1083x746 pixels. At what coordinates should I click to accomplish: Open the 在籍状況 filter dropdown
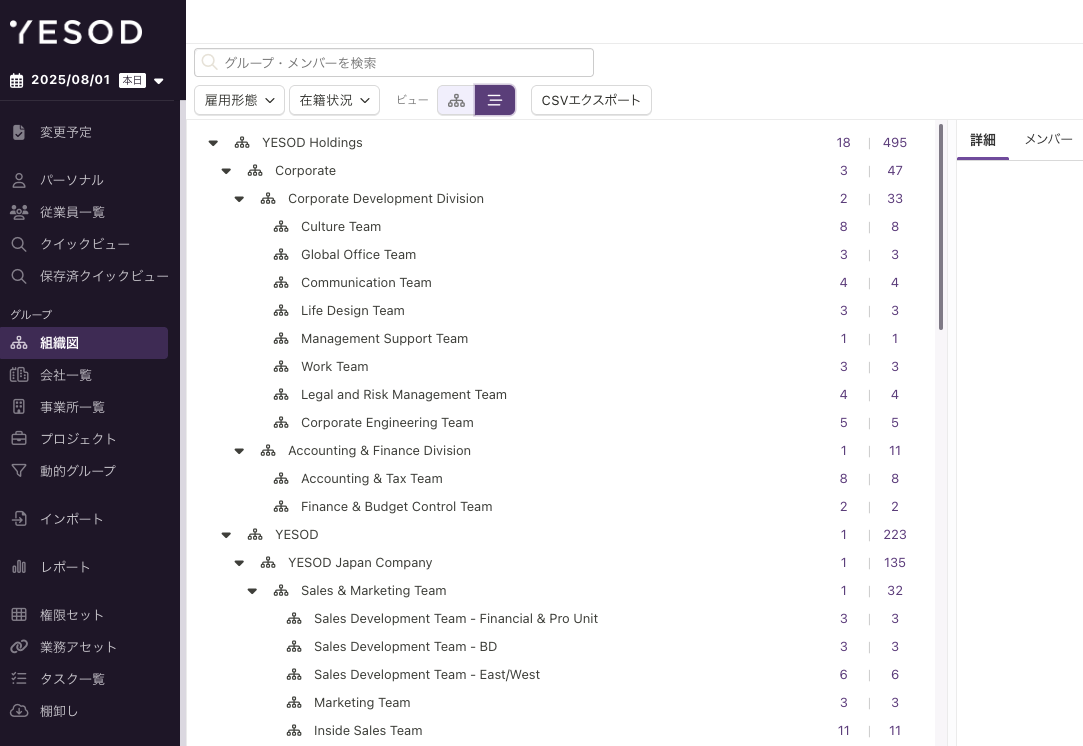point(334,101)
